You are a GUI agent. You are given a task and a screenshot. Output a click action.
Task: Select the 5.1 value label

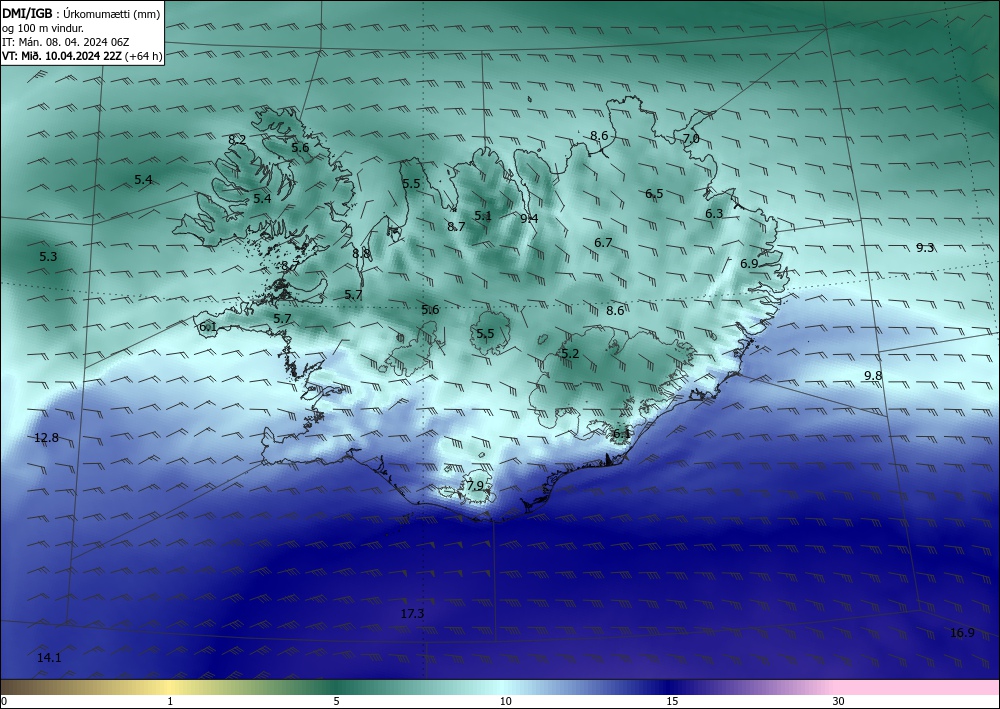483,216
